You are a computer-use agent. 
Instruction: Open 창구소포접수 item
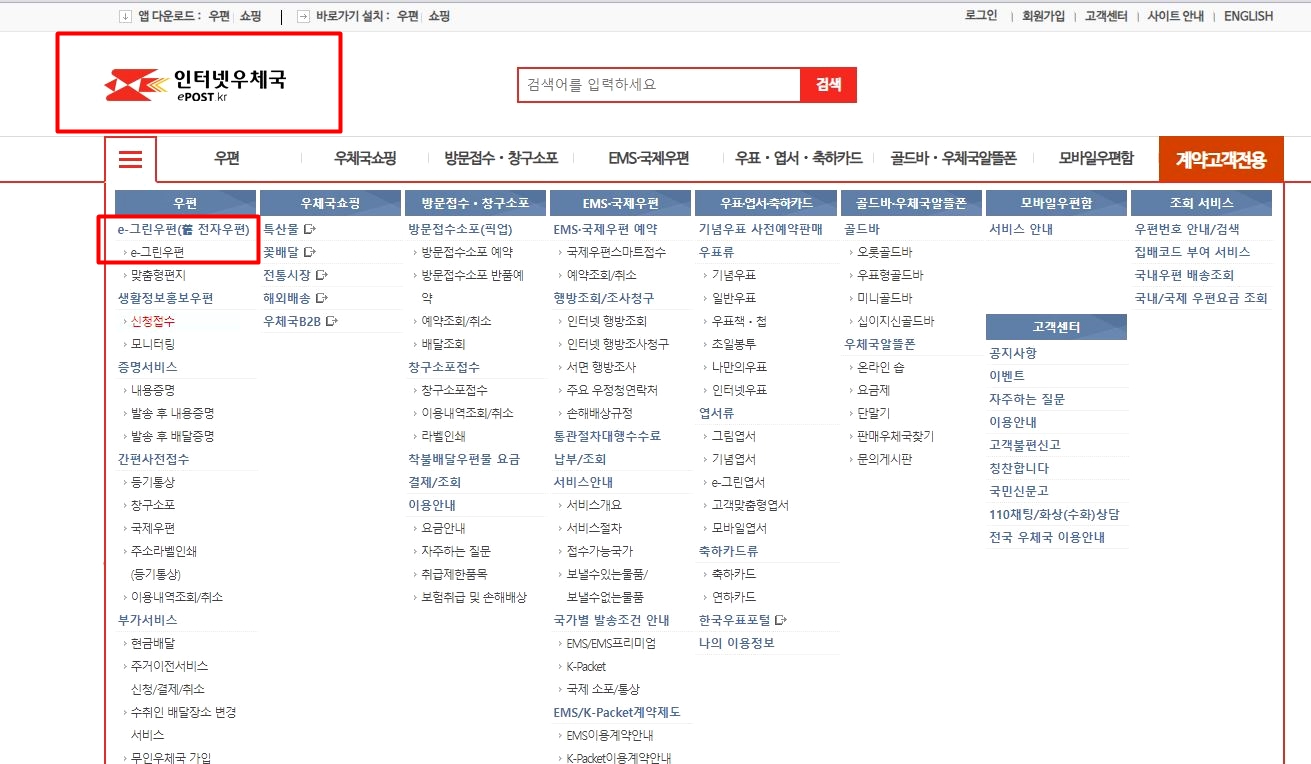454,390
